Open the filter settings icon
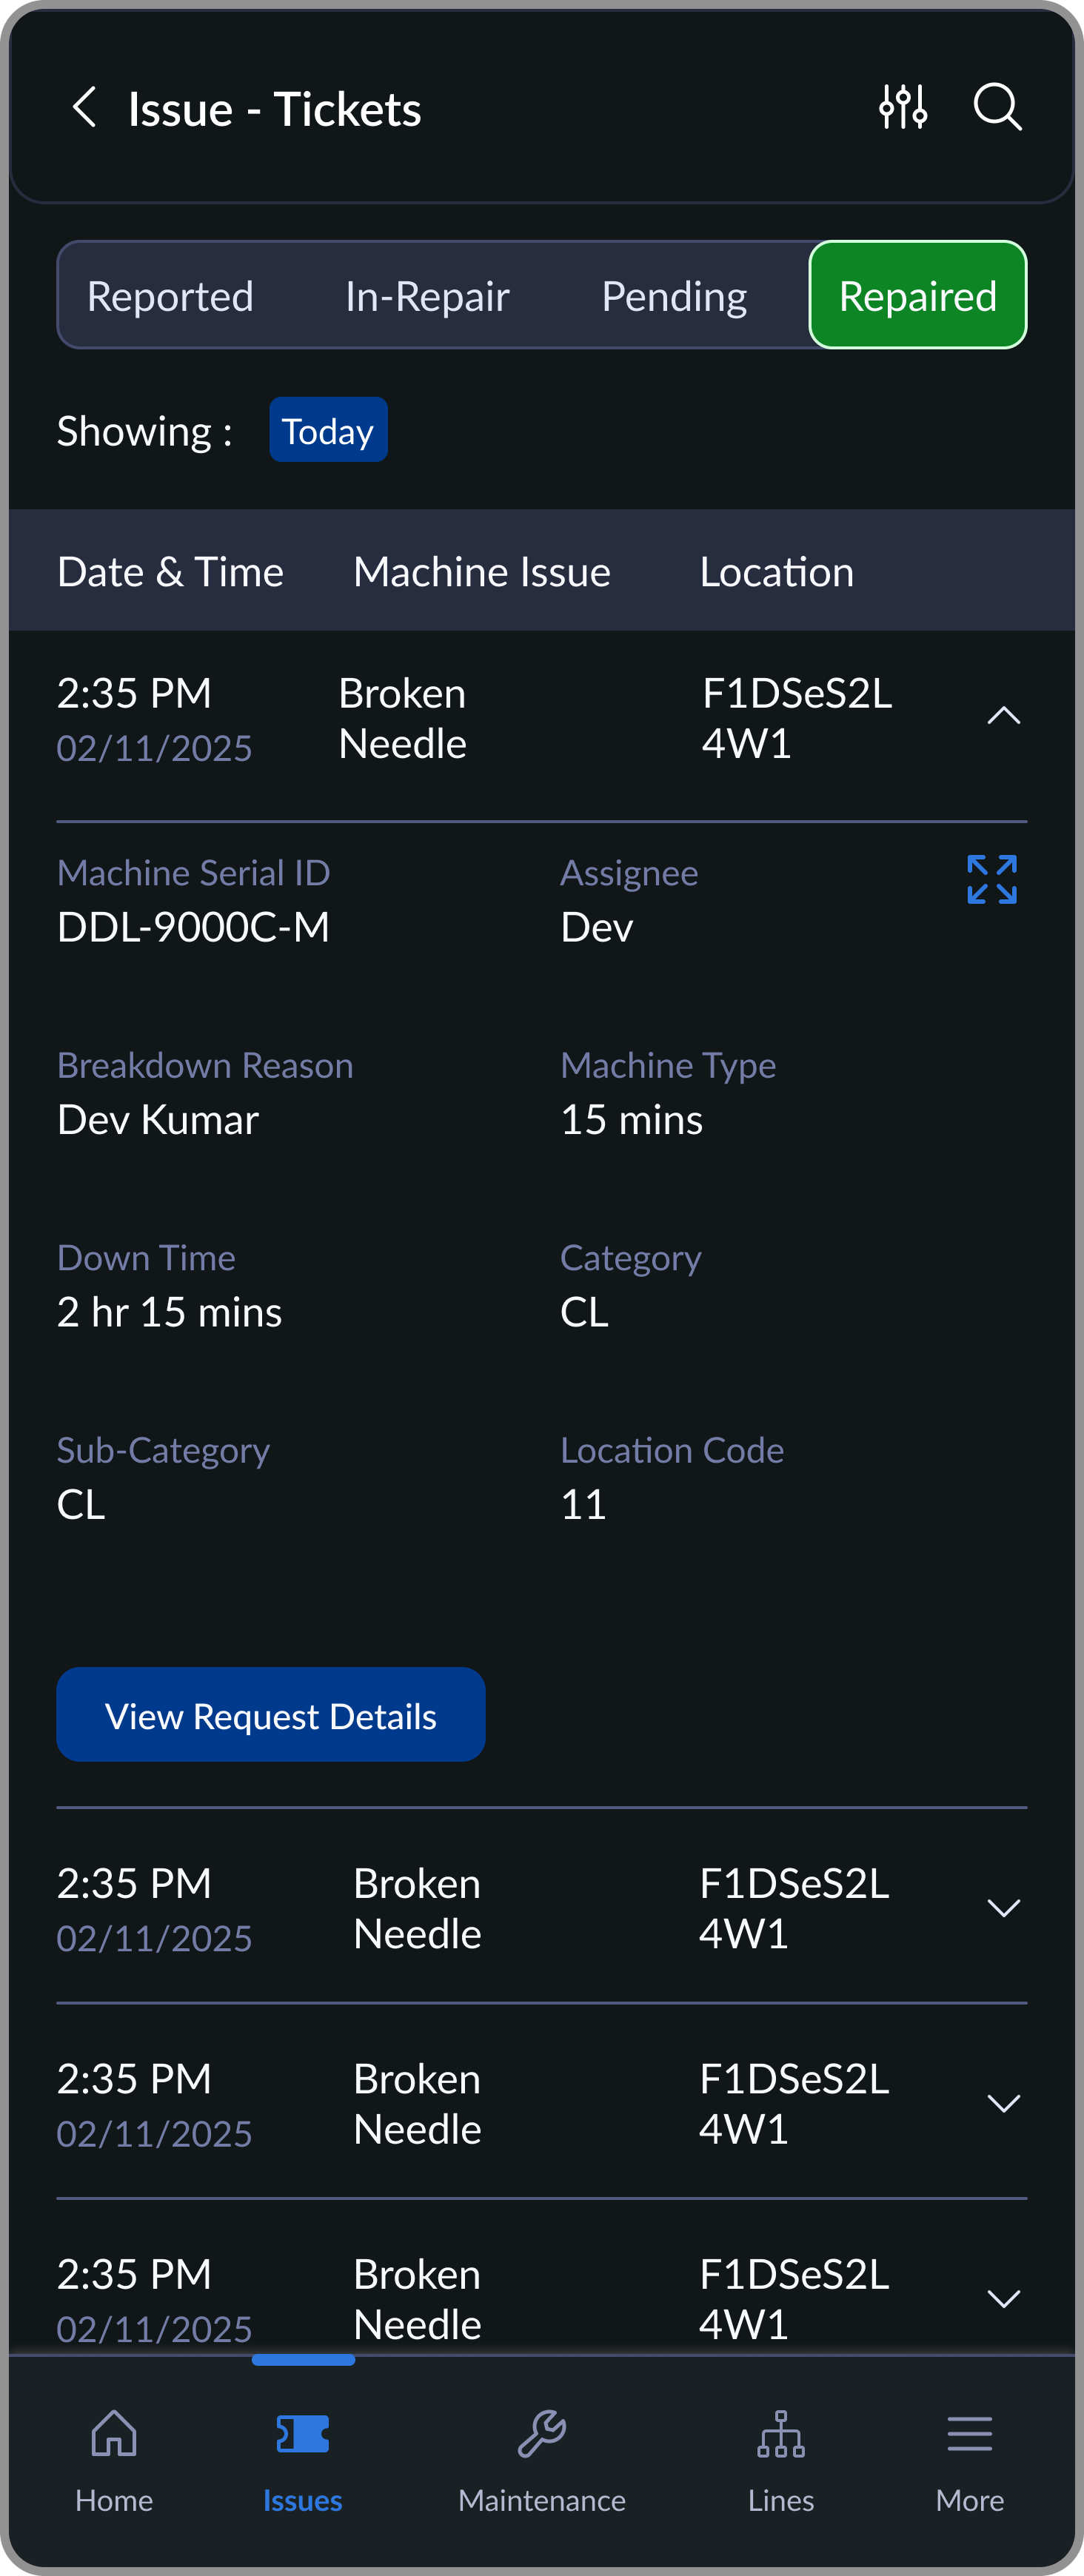Viewport: 1084px width, 2576px height. pos(903,107)
